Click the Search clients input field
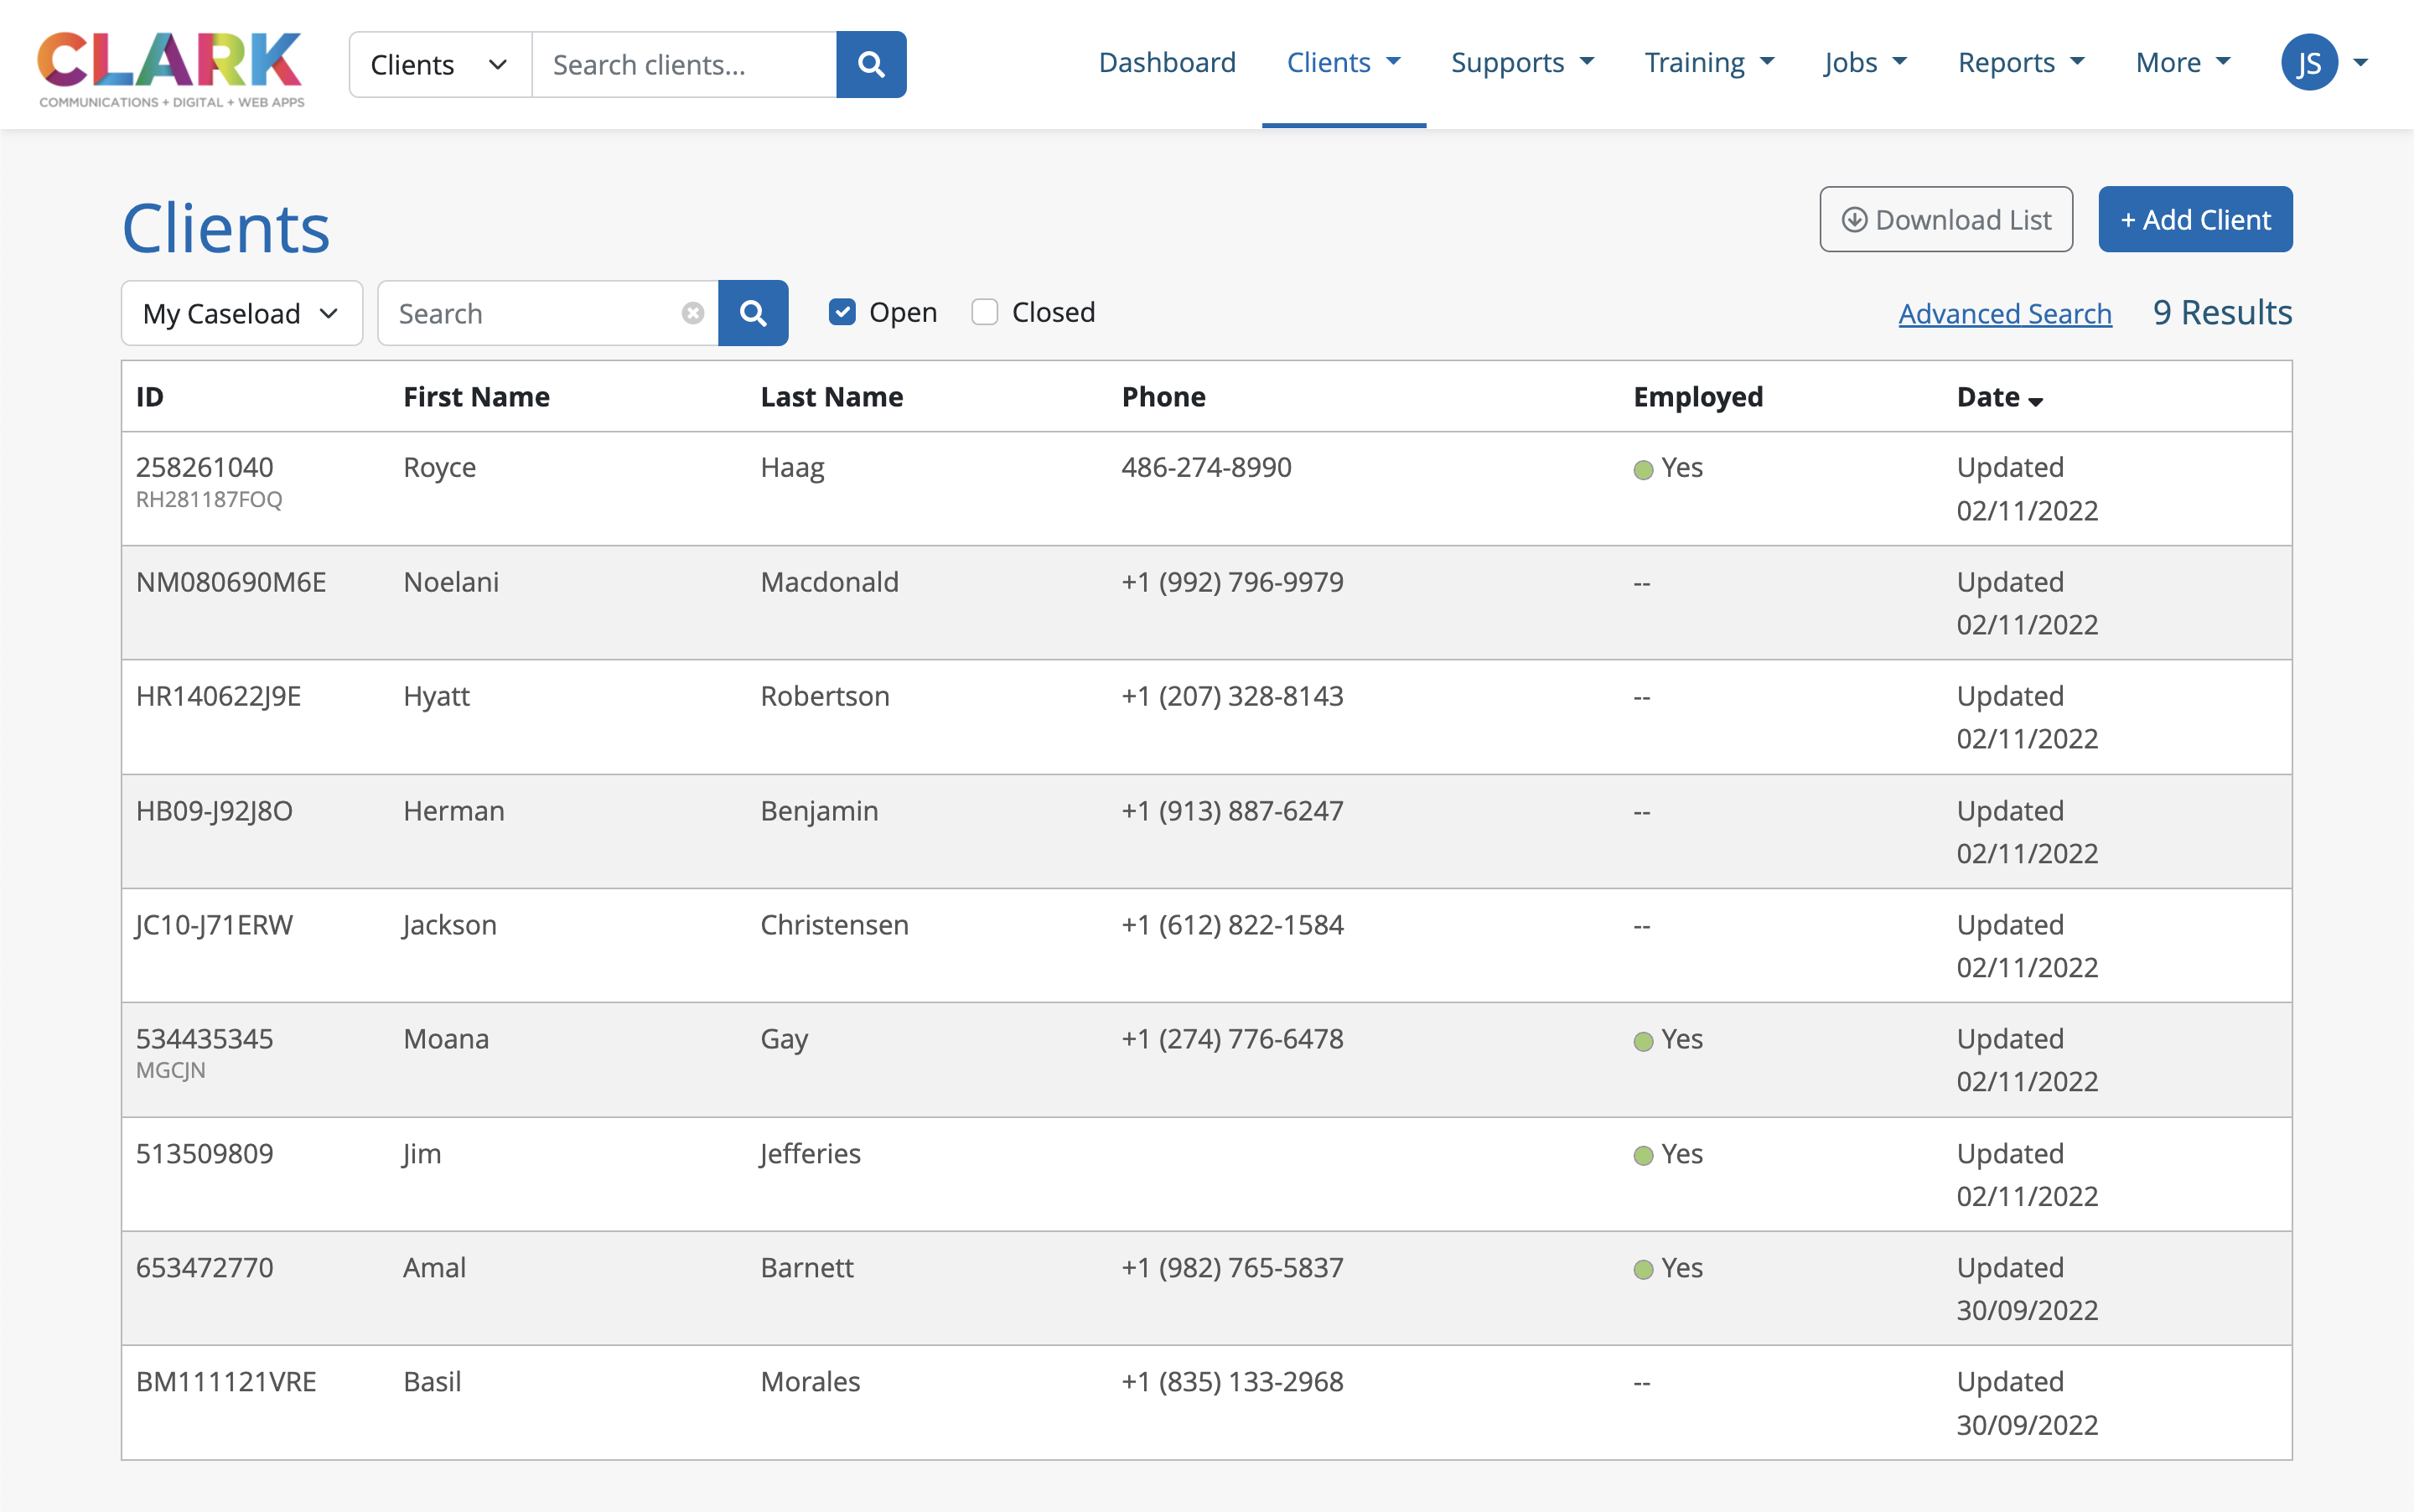This screenshot has height=1512, width=2414. (683, 65)
